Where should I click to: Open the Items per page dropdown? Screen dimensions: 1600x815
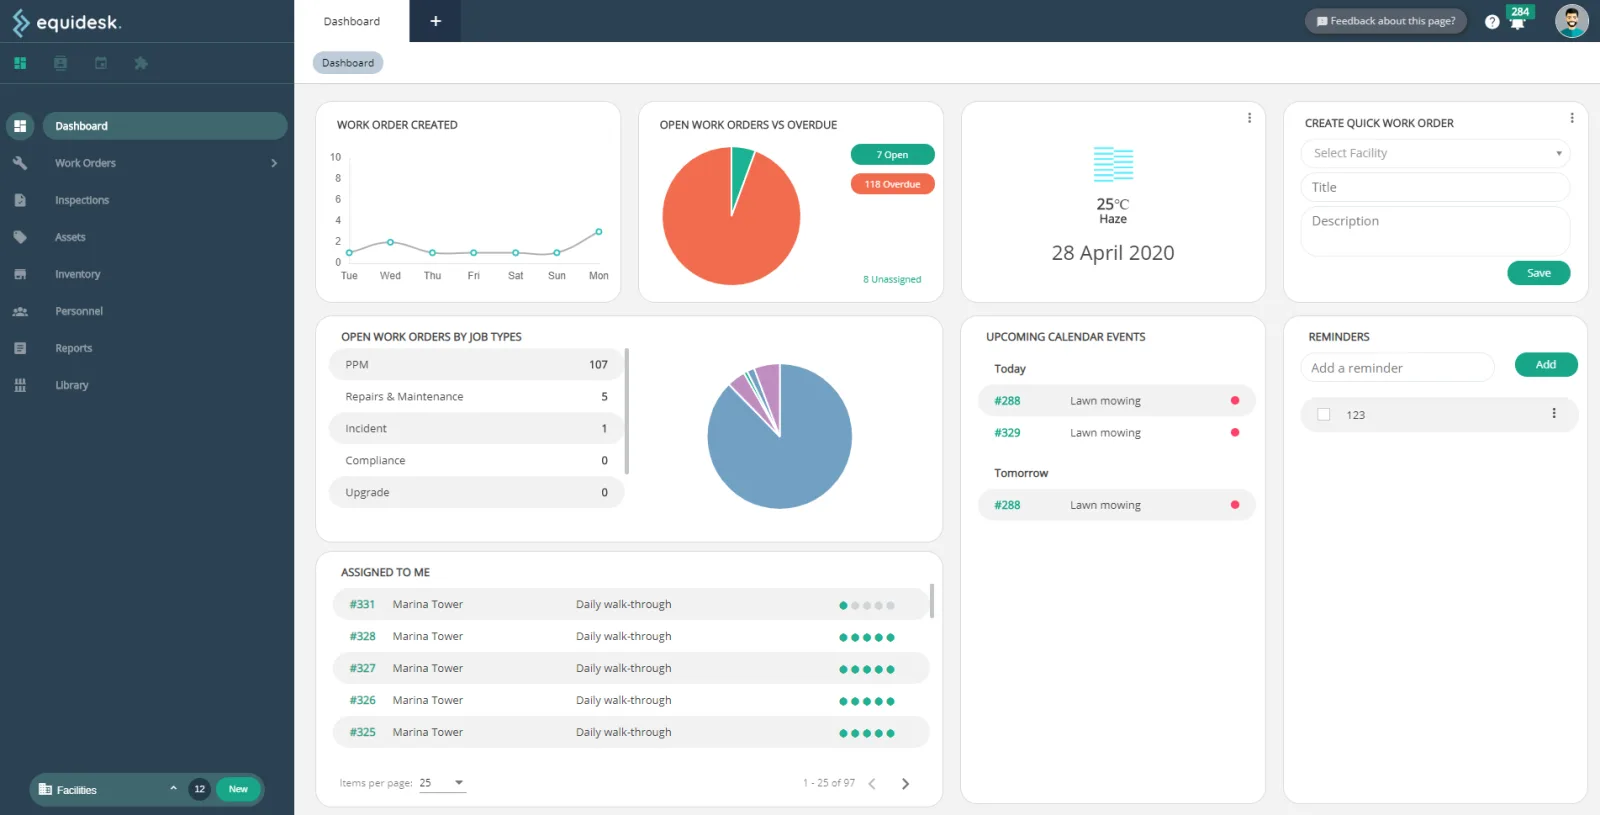[x=442, y=783]
